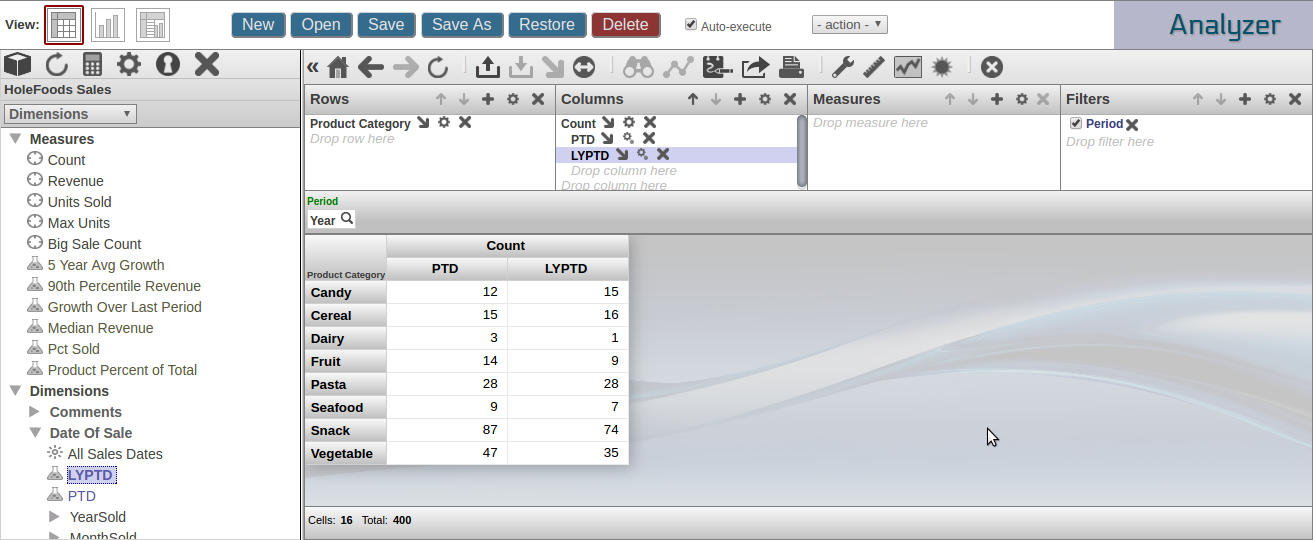Click the share arrow export icon
This screenshot has height=540, width=1313.
click(x=755, y=67)
